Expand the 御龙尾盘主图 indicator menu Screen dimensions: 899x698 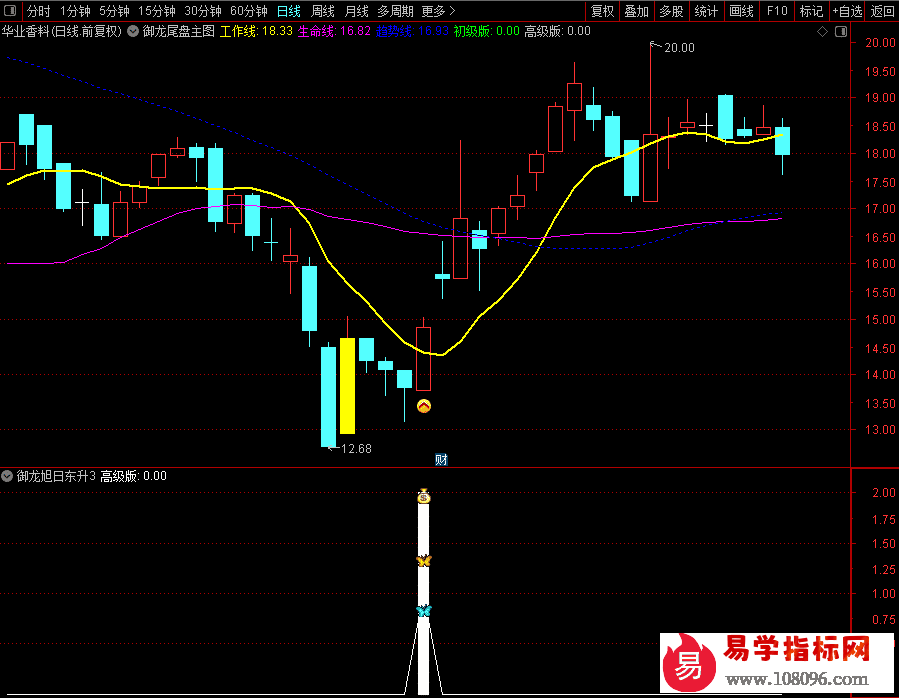[x=133, y=32]
